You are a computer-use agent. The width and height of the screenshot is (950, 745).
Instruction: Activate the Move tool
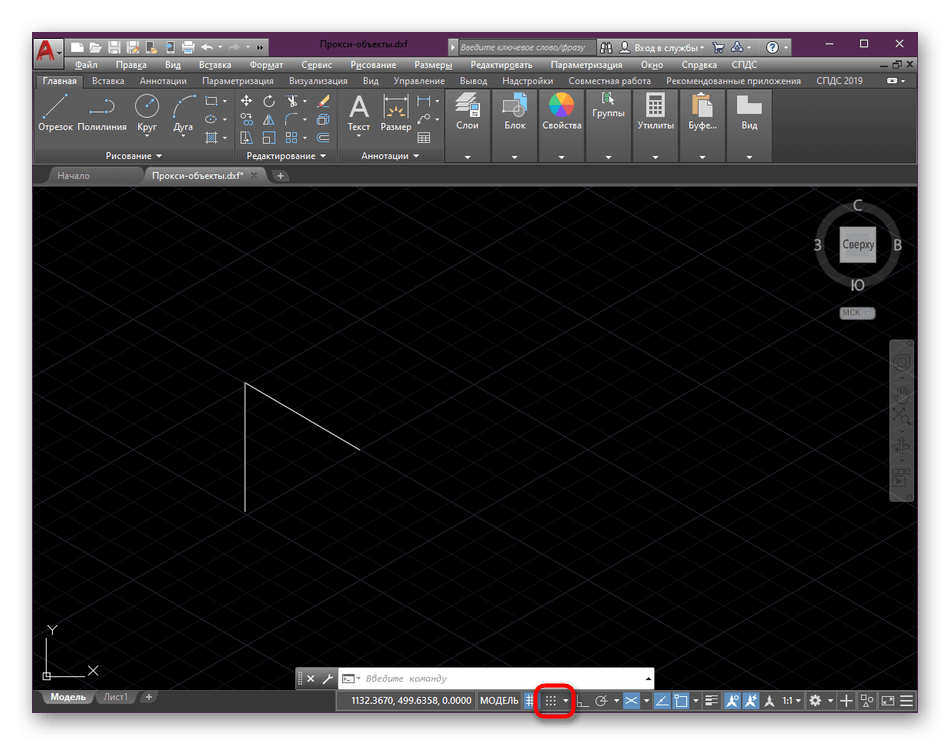click(x=246, y=101)
